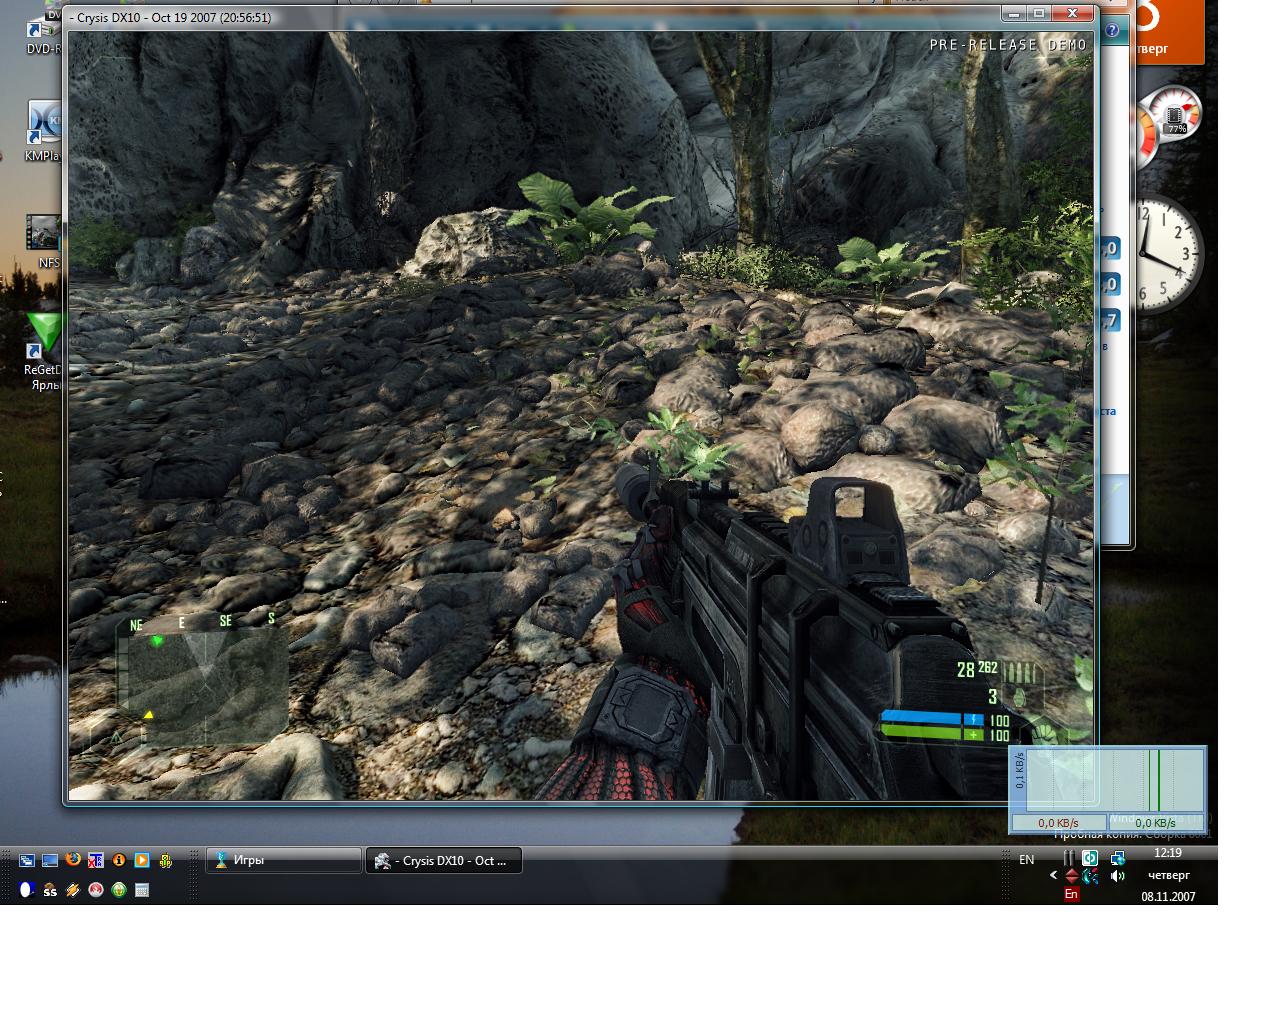This screenshot has width=1280, height=1024.
Task: Minimize the Crysis DX10 window
Action: [x=1015, y=13]
